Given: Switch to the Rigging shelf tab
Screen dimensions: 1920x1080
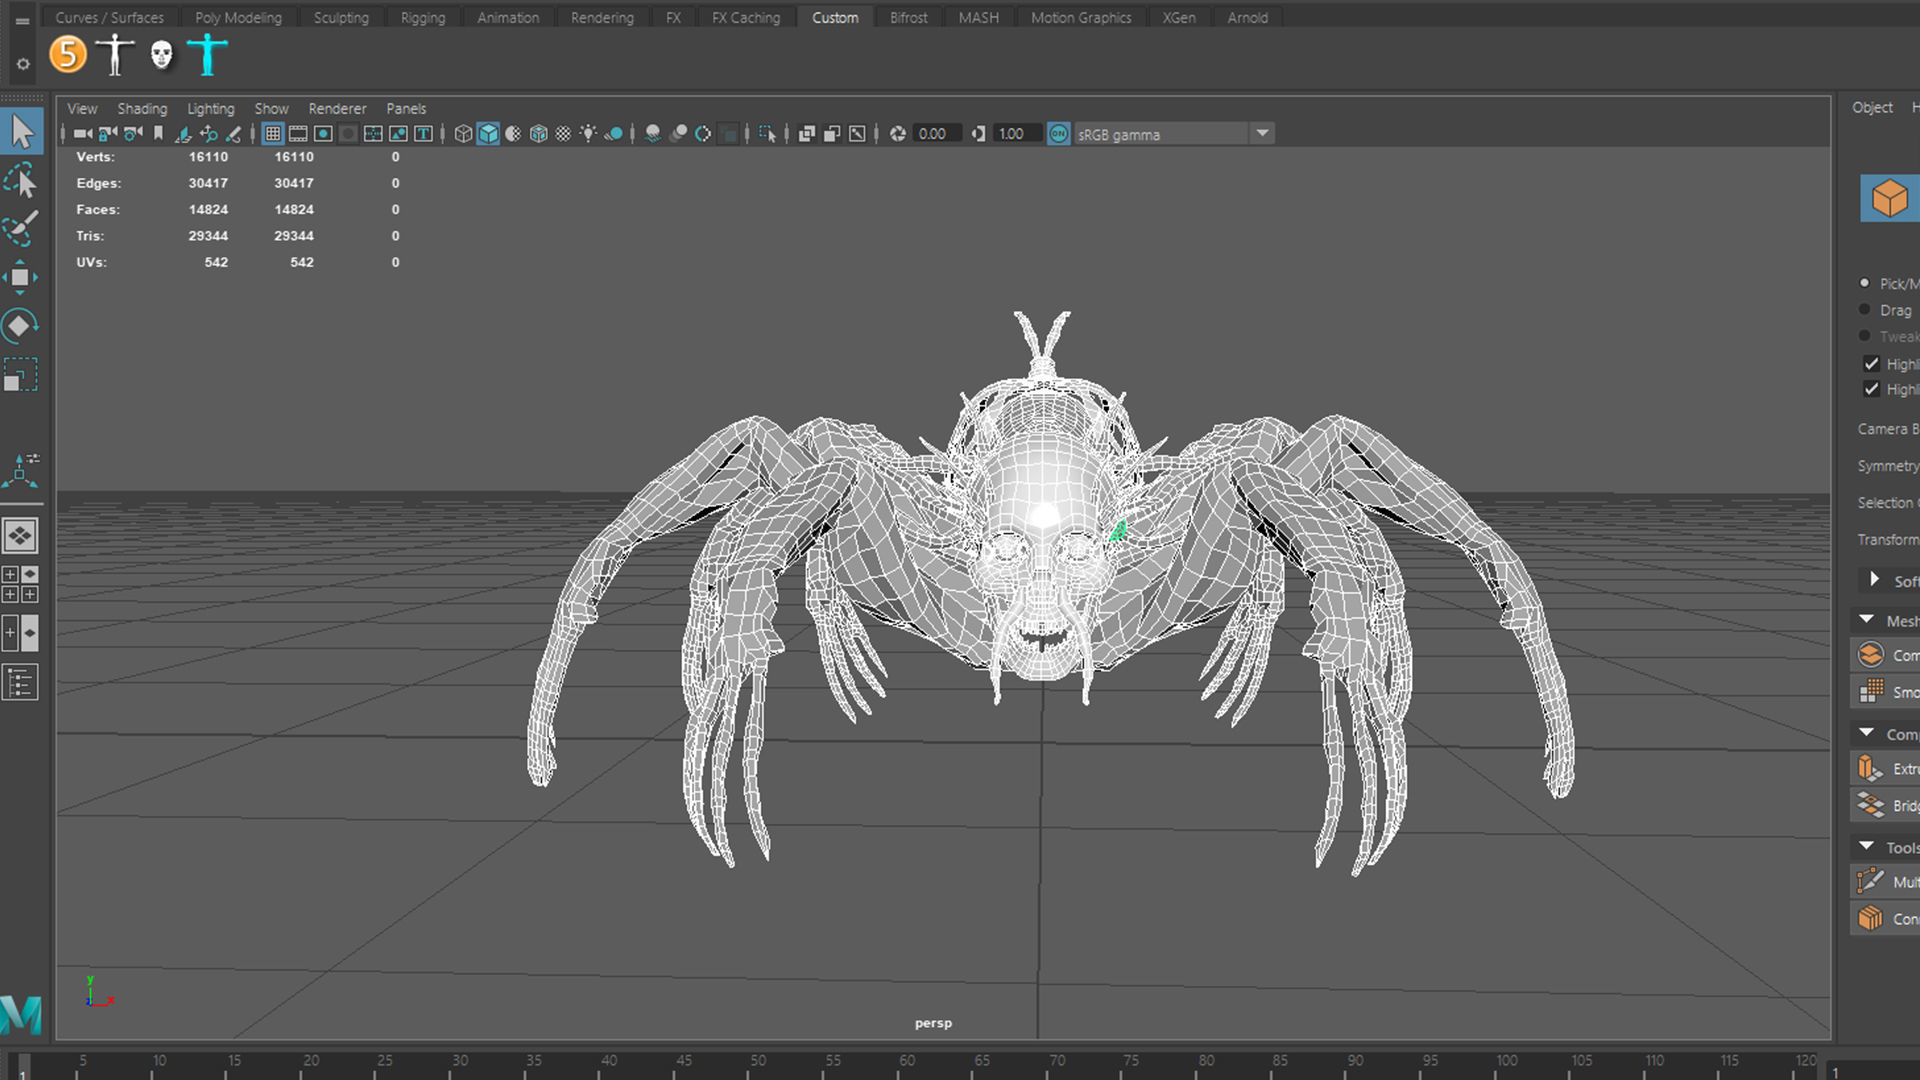Looking at the screenshot, I should click(423, 17).
